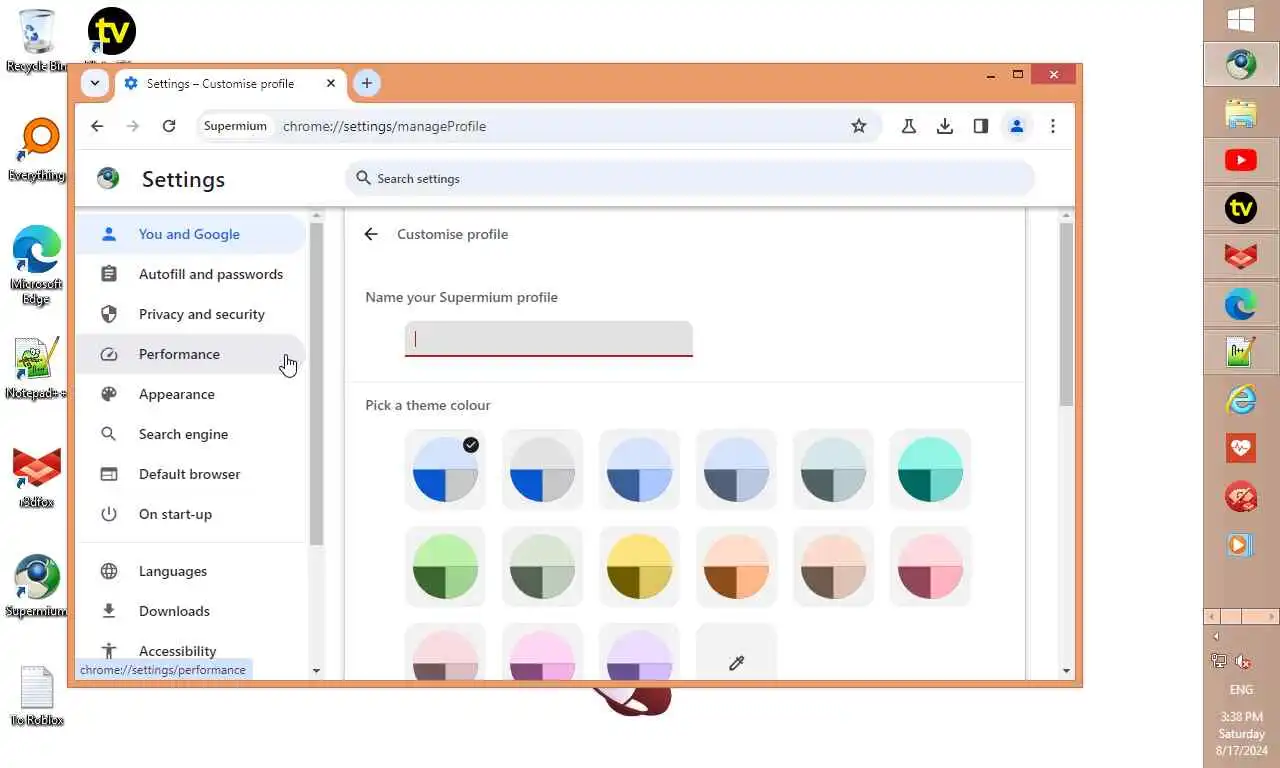Bookmark this page with the star icon
Screen dimensions: 1280x768
click(x=858, y=126)
